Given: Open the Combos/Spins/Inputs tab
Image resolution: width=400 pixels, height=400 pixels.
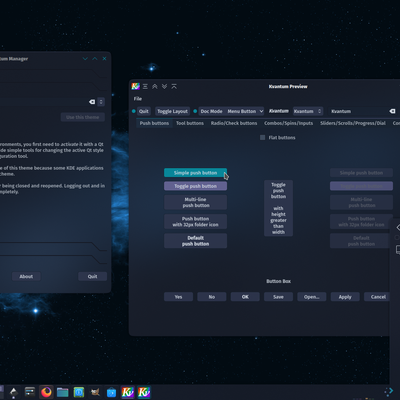Looking at the screenshot, I should pyautogui.click(x=289, y=123).
